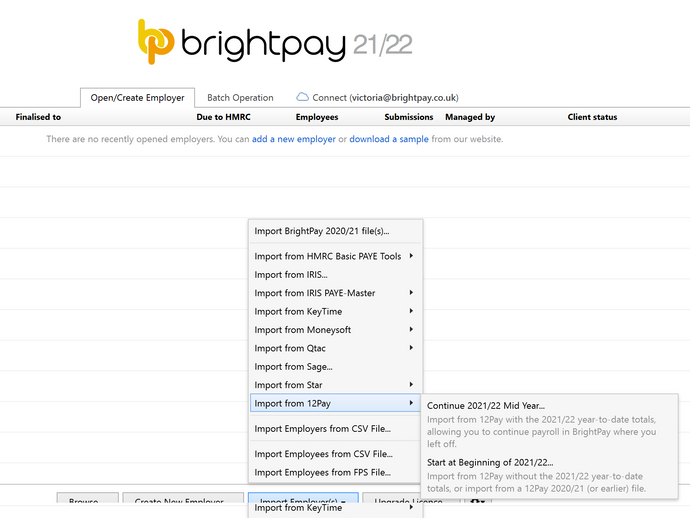Expand arrow beside Import from 12Pay
The width and height of the screenshot is (690, 518).
pos(411,403)
